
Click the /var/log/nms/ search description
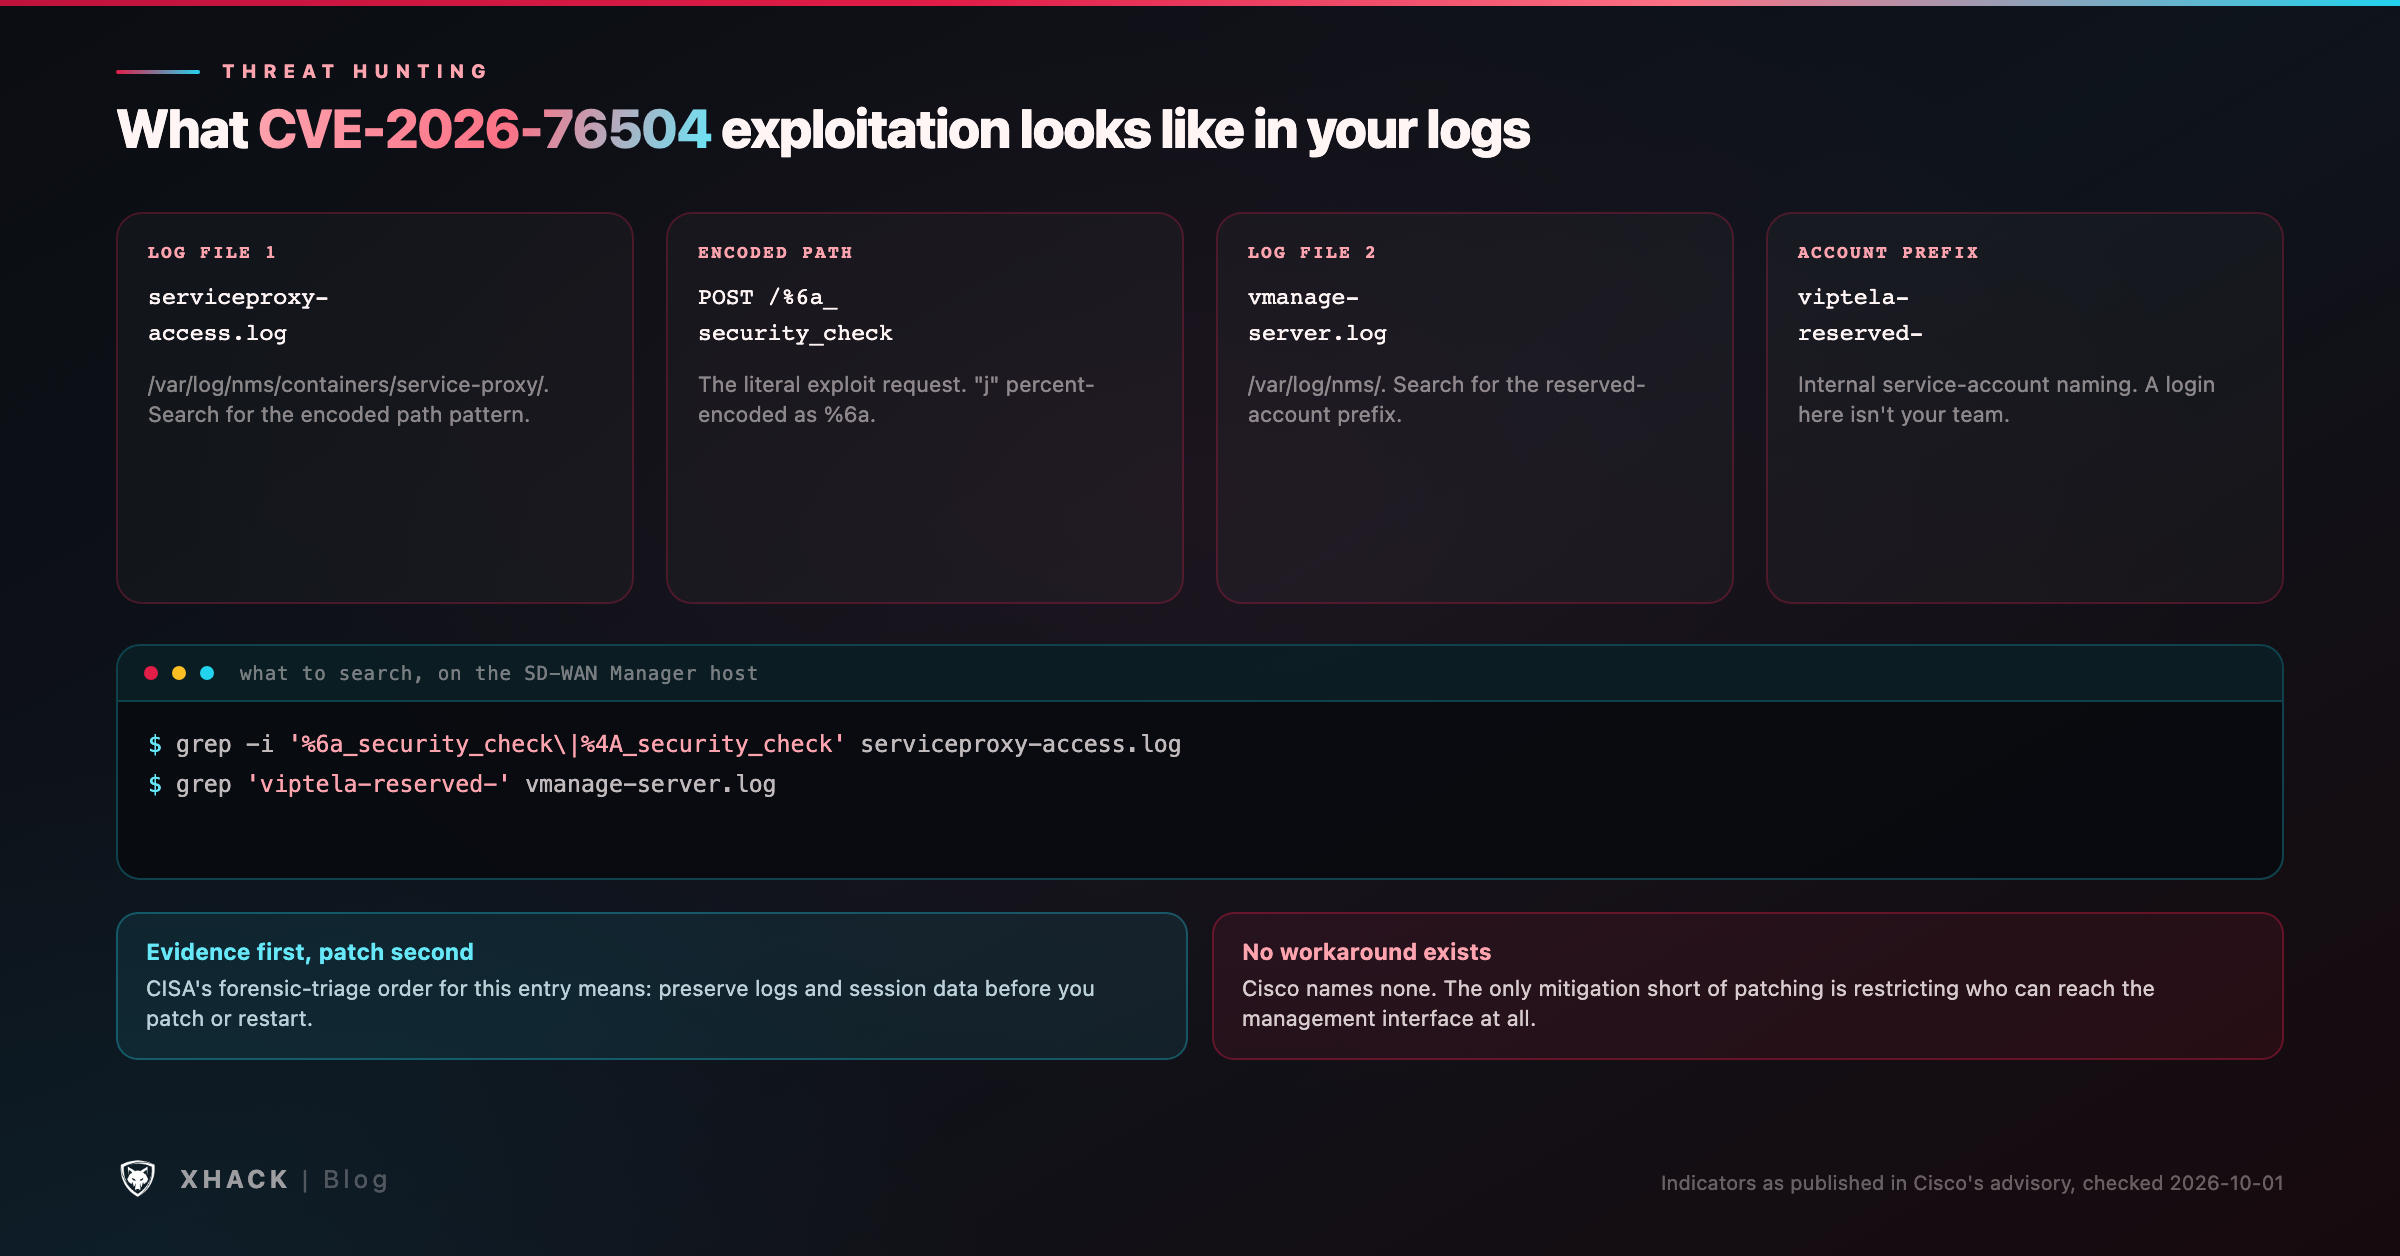click(x=1446, y=399)
